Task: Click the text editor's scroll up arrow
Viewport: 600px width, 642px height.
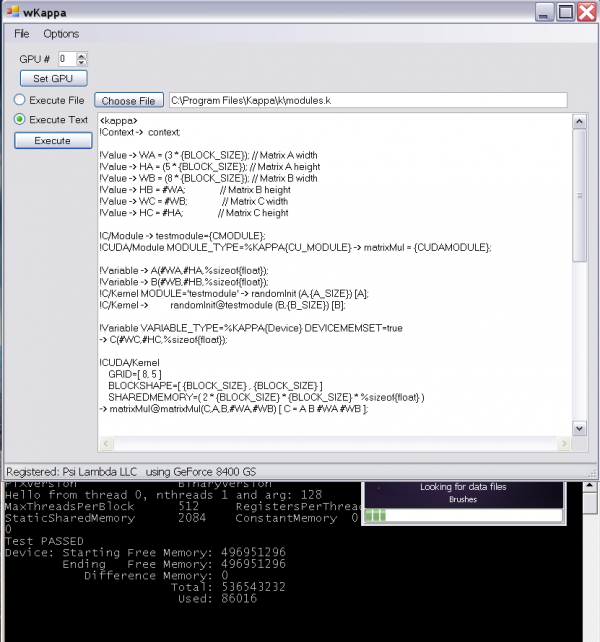Action: pos(579,121)
